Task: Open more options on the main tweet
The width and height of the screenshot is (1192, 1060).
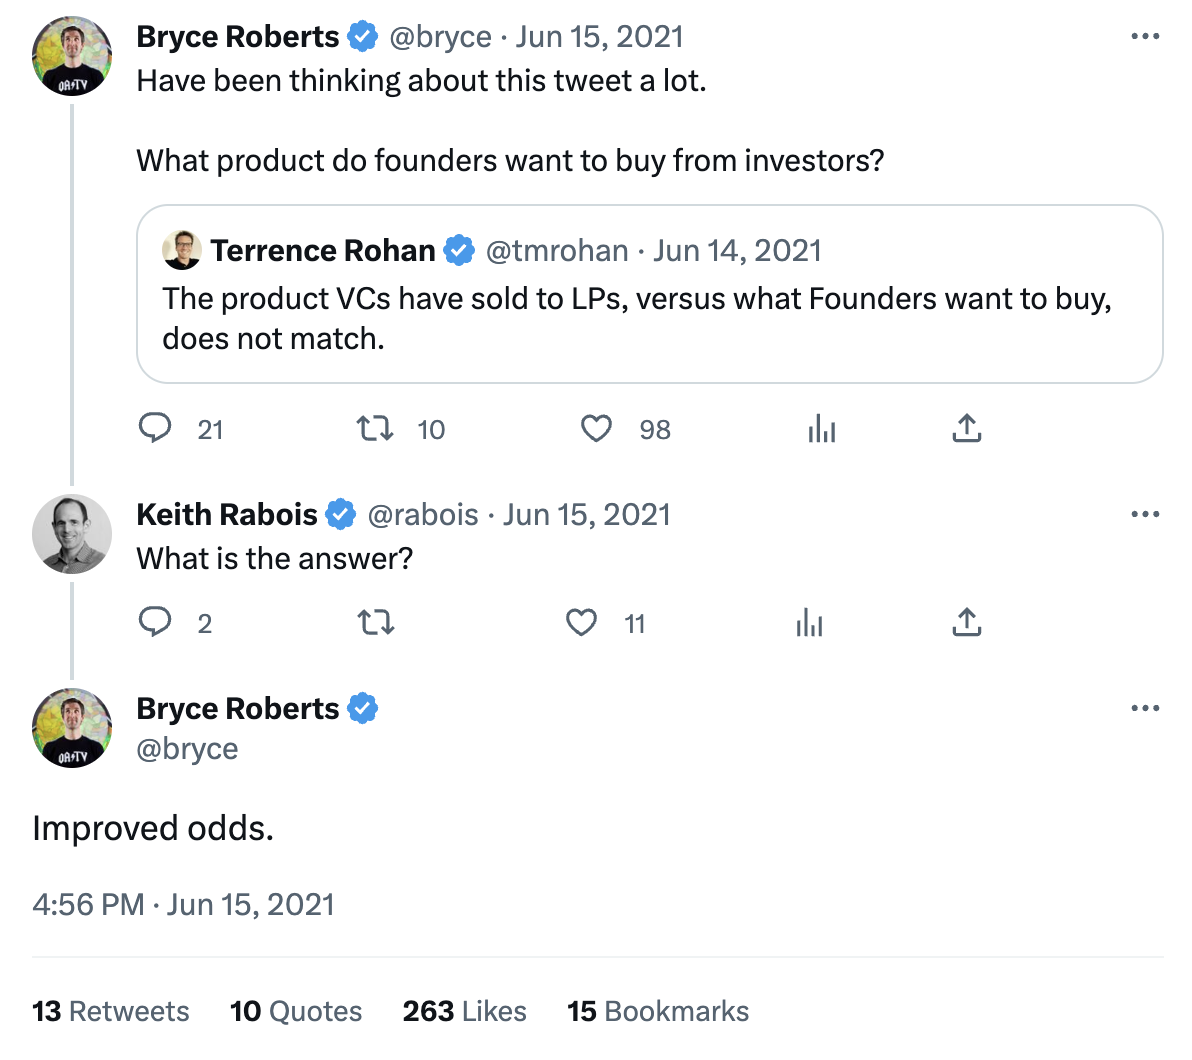Action: pyautogui.click(x=1144, y=708)
